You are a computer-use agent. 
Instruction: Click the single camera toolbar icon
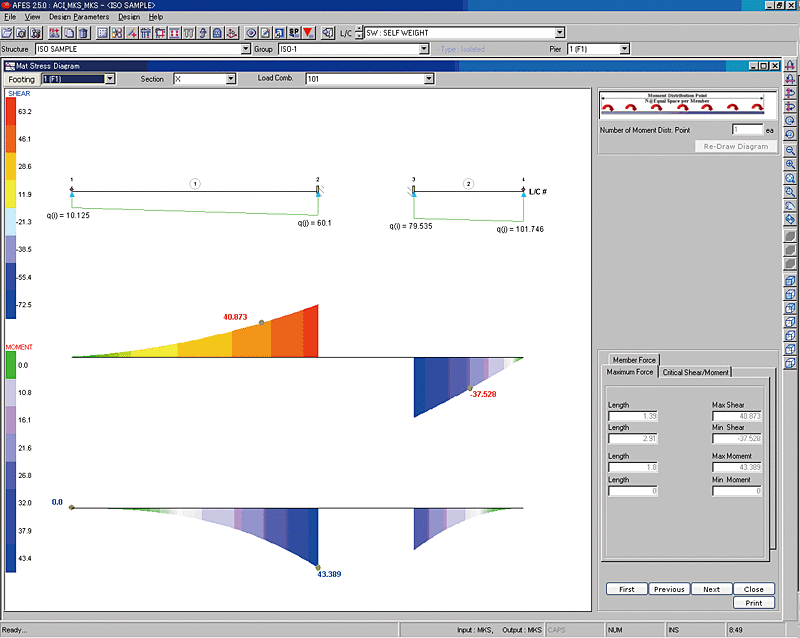[21, 33]
